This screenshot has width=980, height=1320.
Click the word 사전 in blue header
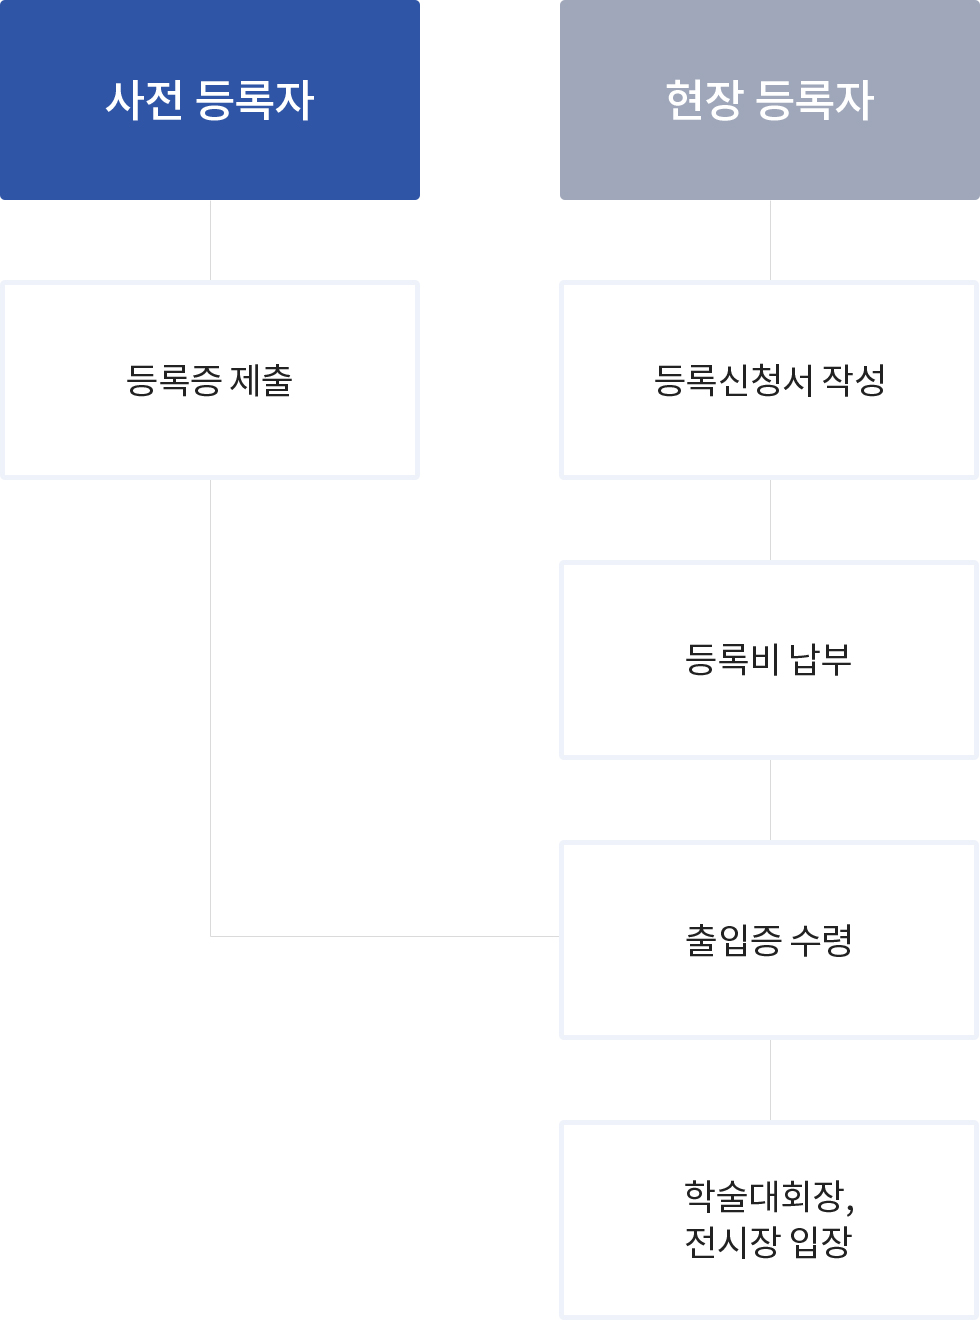coord(144,100)
